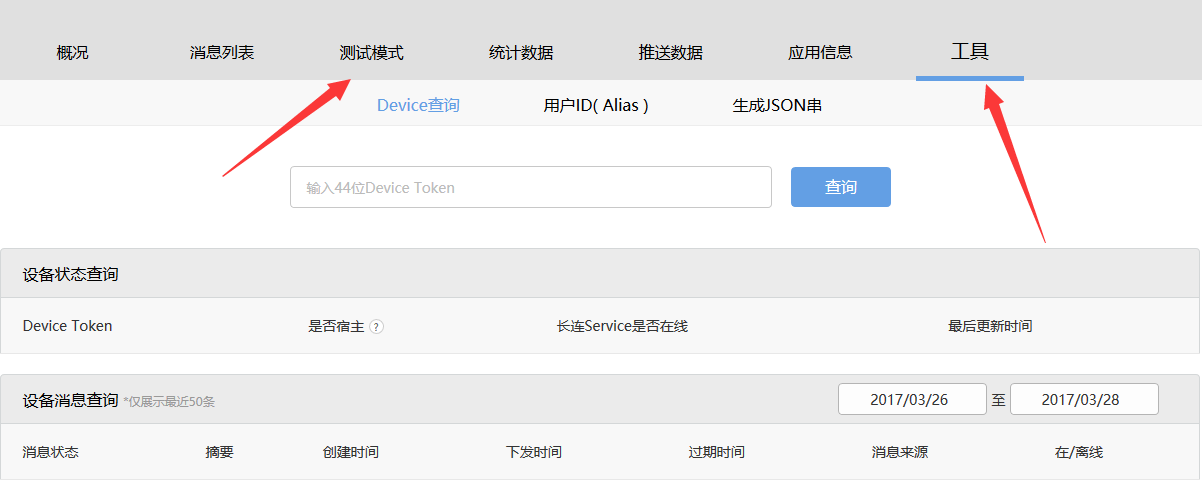Open the start date field 2017/03/26

coord(912,399)
